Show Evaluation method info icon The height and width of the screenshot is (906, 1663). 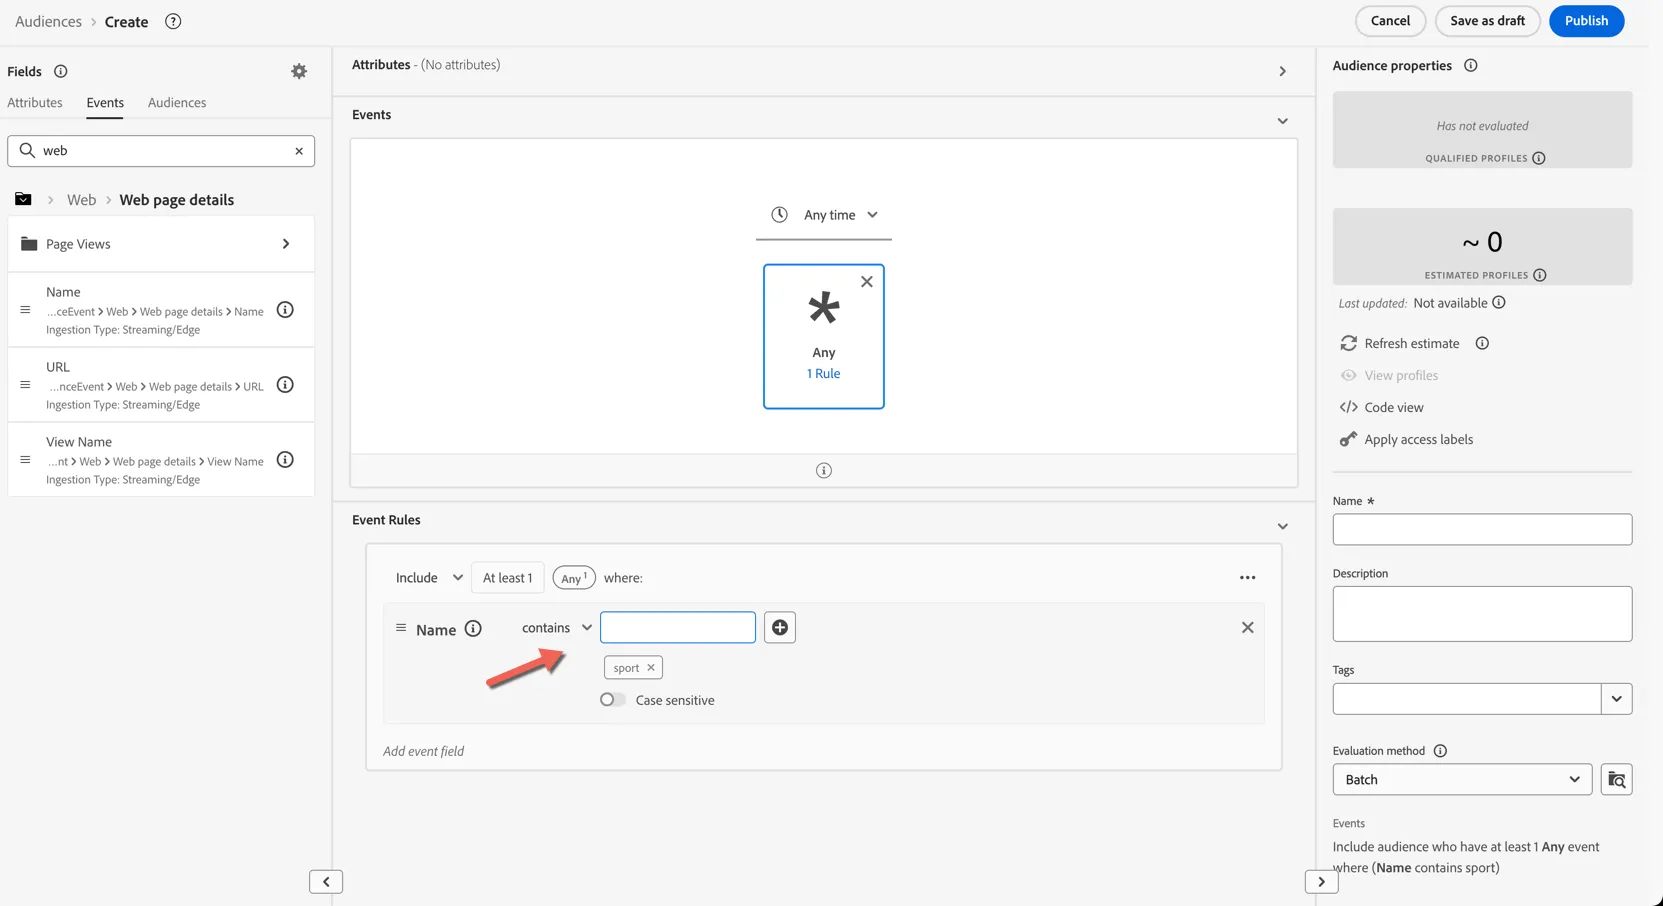click(1440, 751)
